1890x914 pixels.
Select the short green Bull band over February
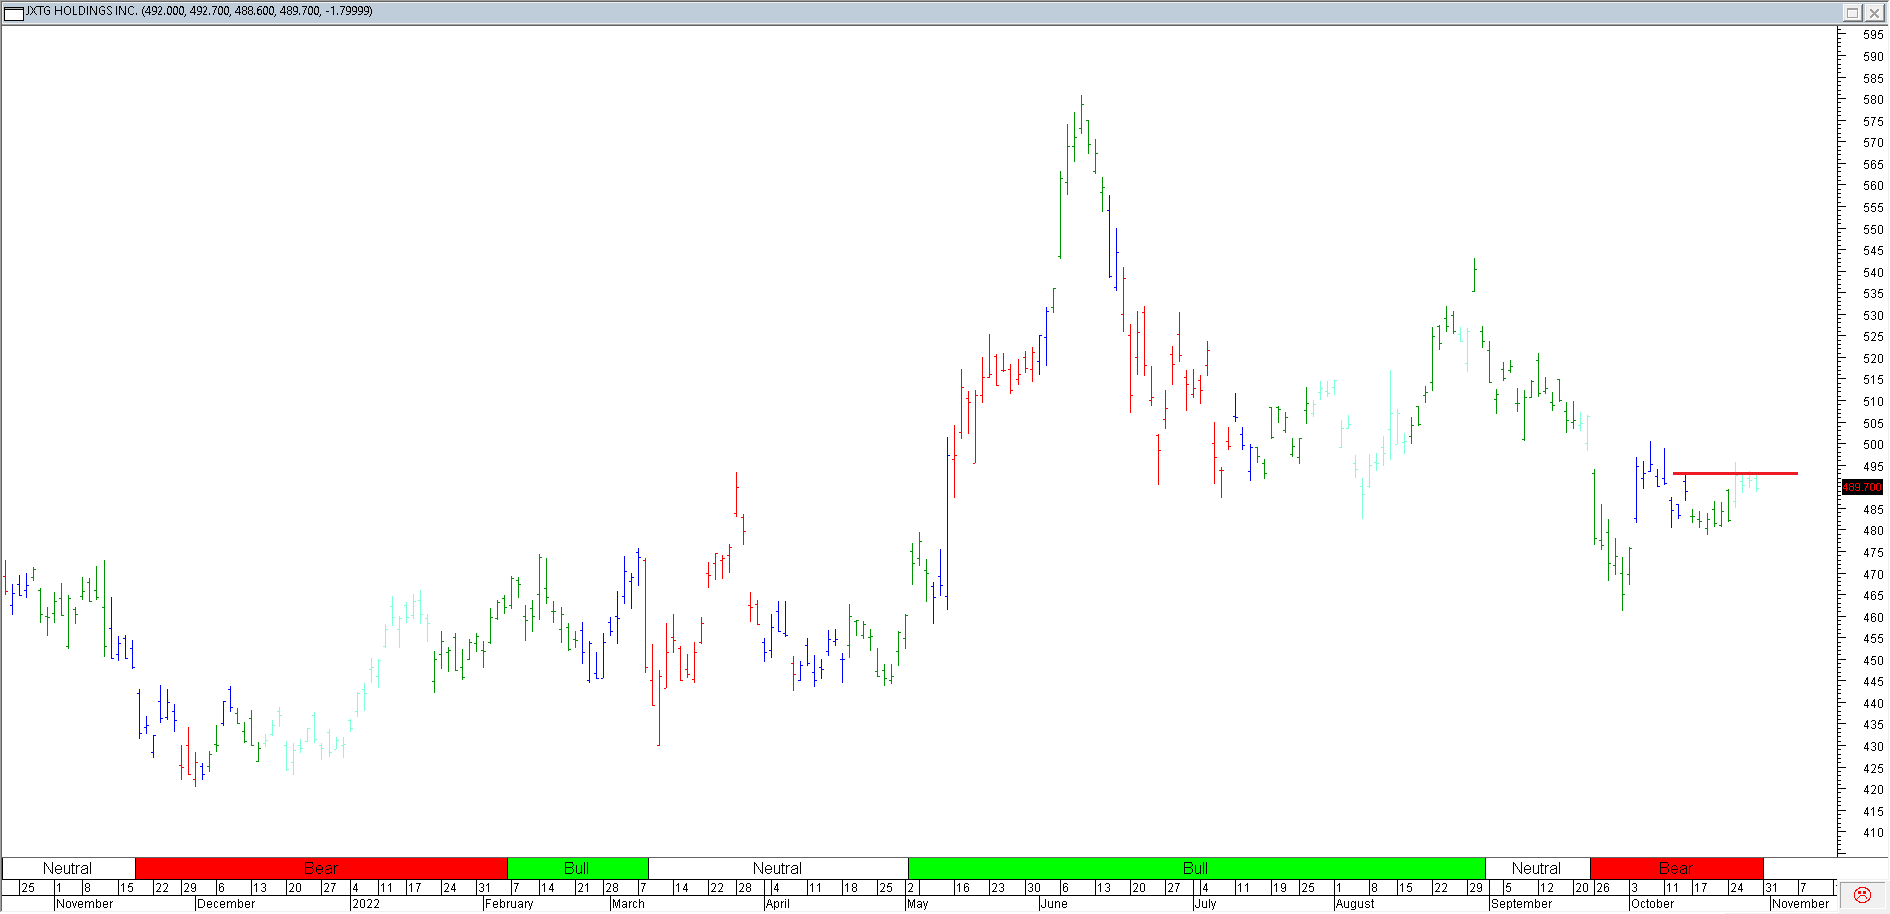pyautogui.click(x=577, y=868)
